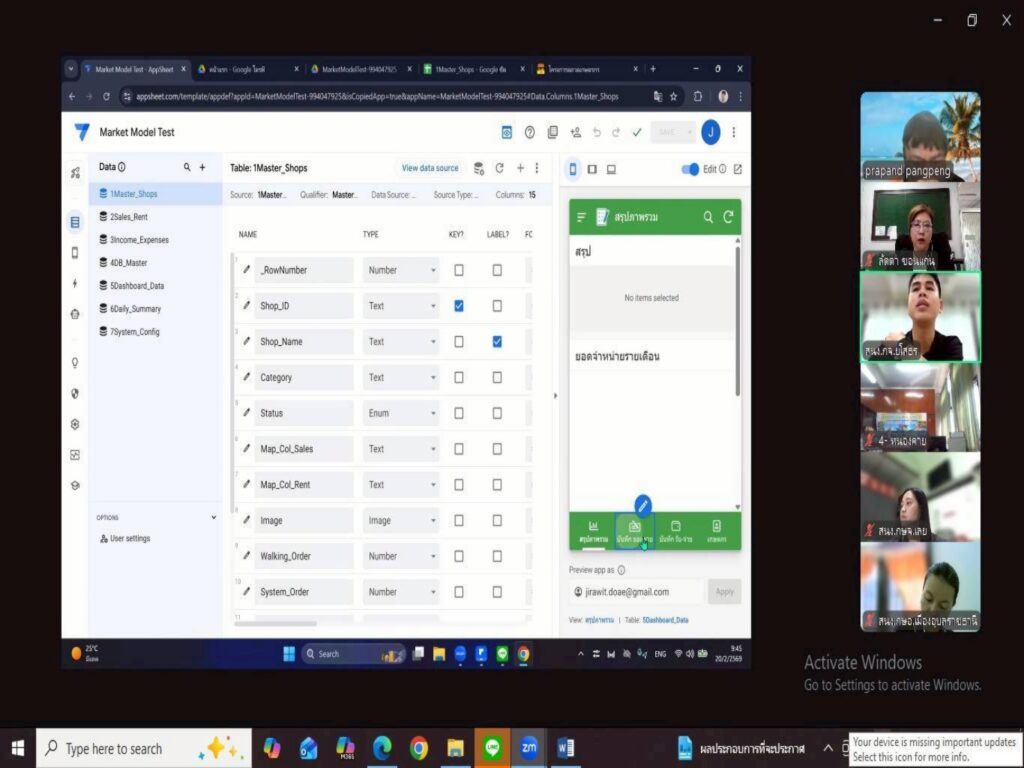Check the LABEL box for Status
Viewport: 1024px width, 768px height.
(497, 413)
